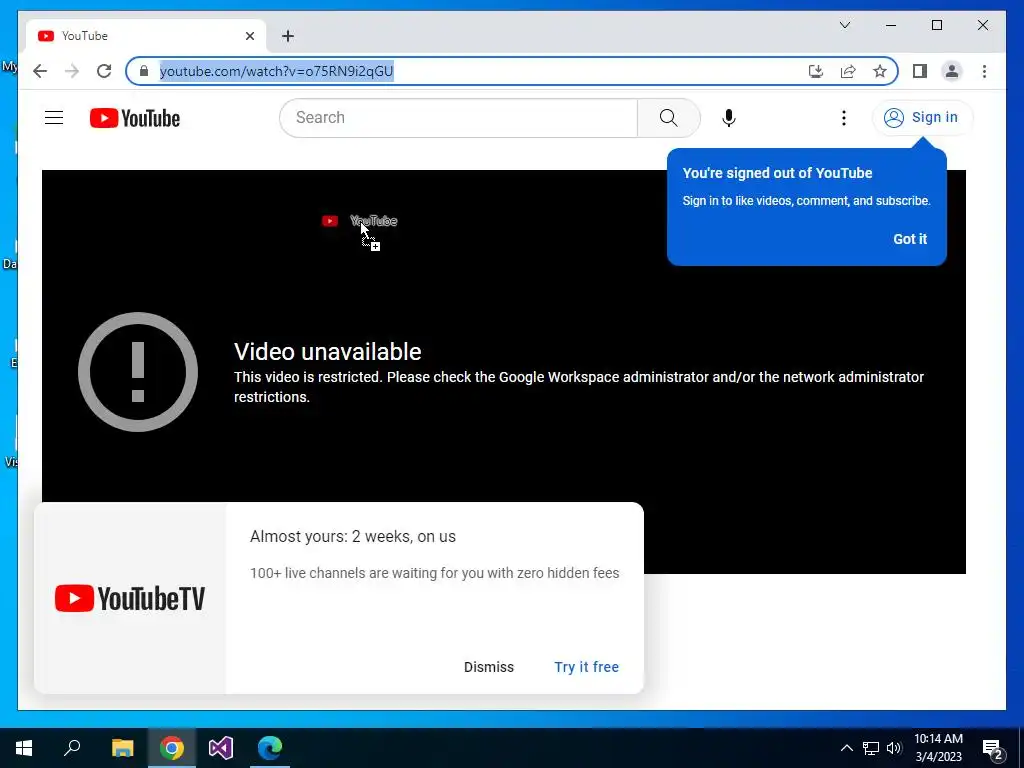The image size is (1024, 768).
Task: Click the 'Video unavailable' heading
Action: tap(328, 352)
